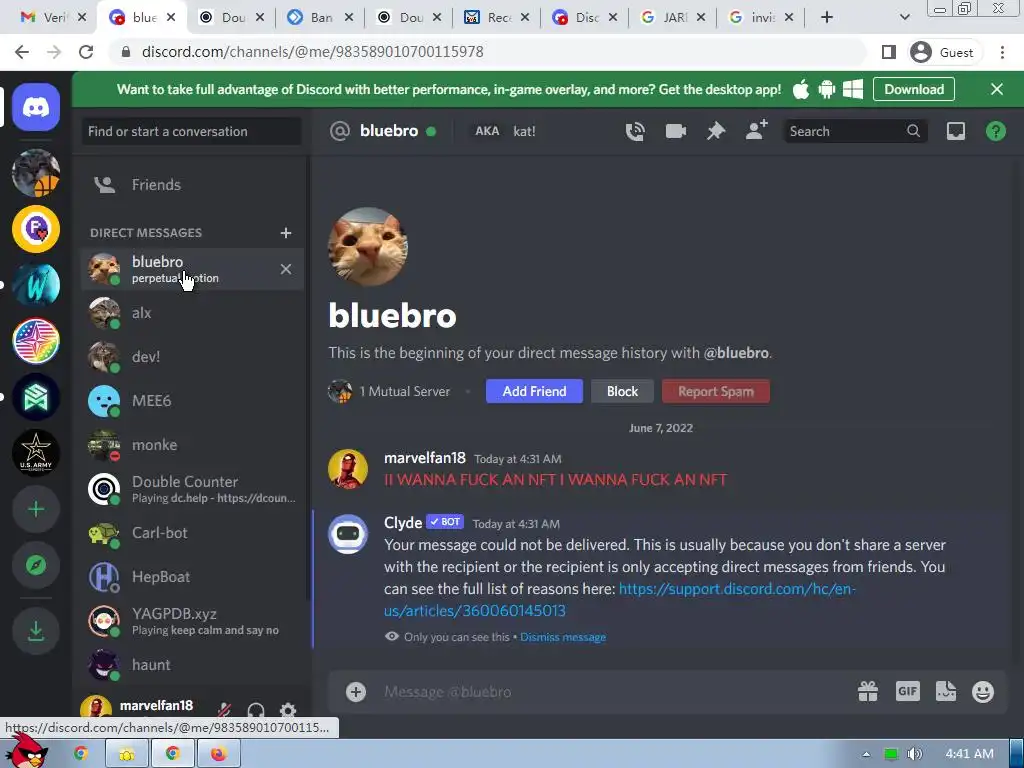This screenshot has height=768, width=1024.
Task: Open the Inbox icon
Action: point(955,131)
